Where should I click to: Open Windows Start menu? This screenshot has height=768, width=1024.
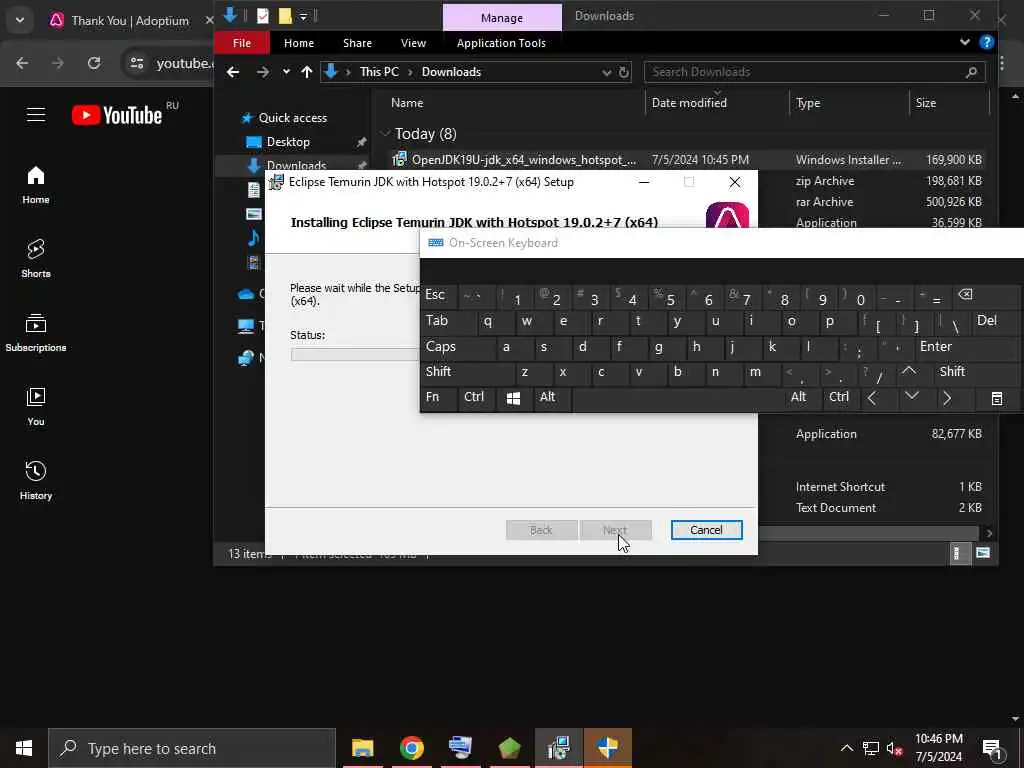coord(24,748)
